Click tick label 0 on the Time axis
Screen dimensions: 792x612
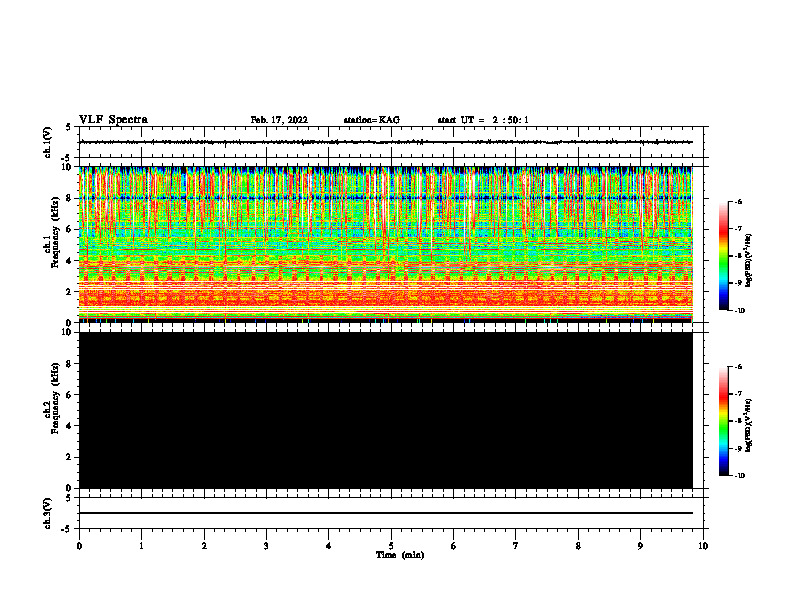click(79, 546)
